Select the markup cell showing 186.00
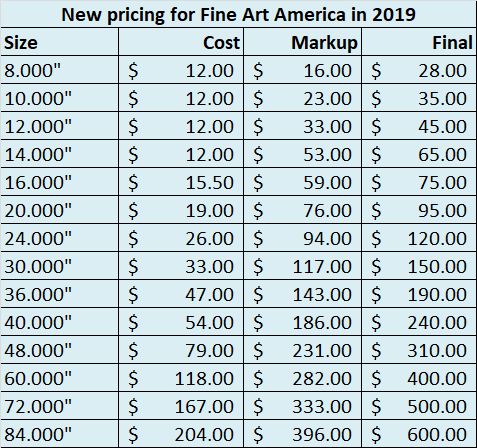The image size is (477, 448). click(x=303, y=322)
